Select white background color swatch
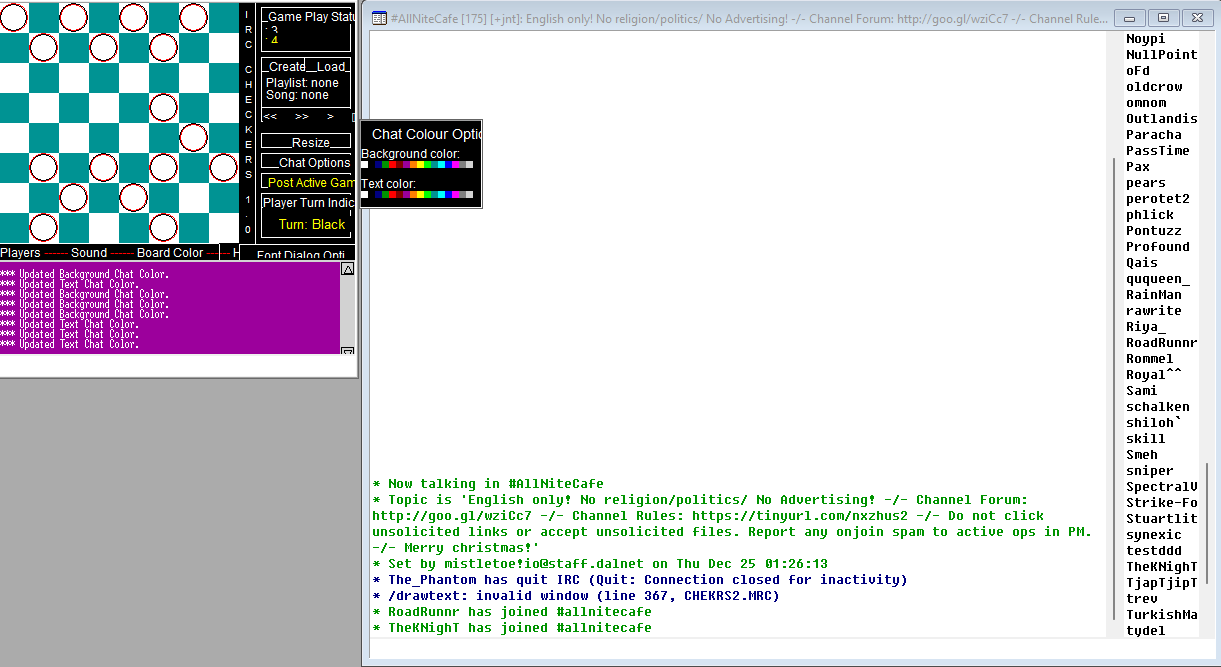Screen dimensions: 1221x667 (x=364, y=165)
